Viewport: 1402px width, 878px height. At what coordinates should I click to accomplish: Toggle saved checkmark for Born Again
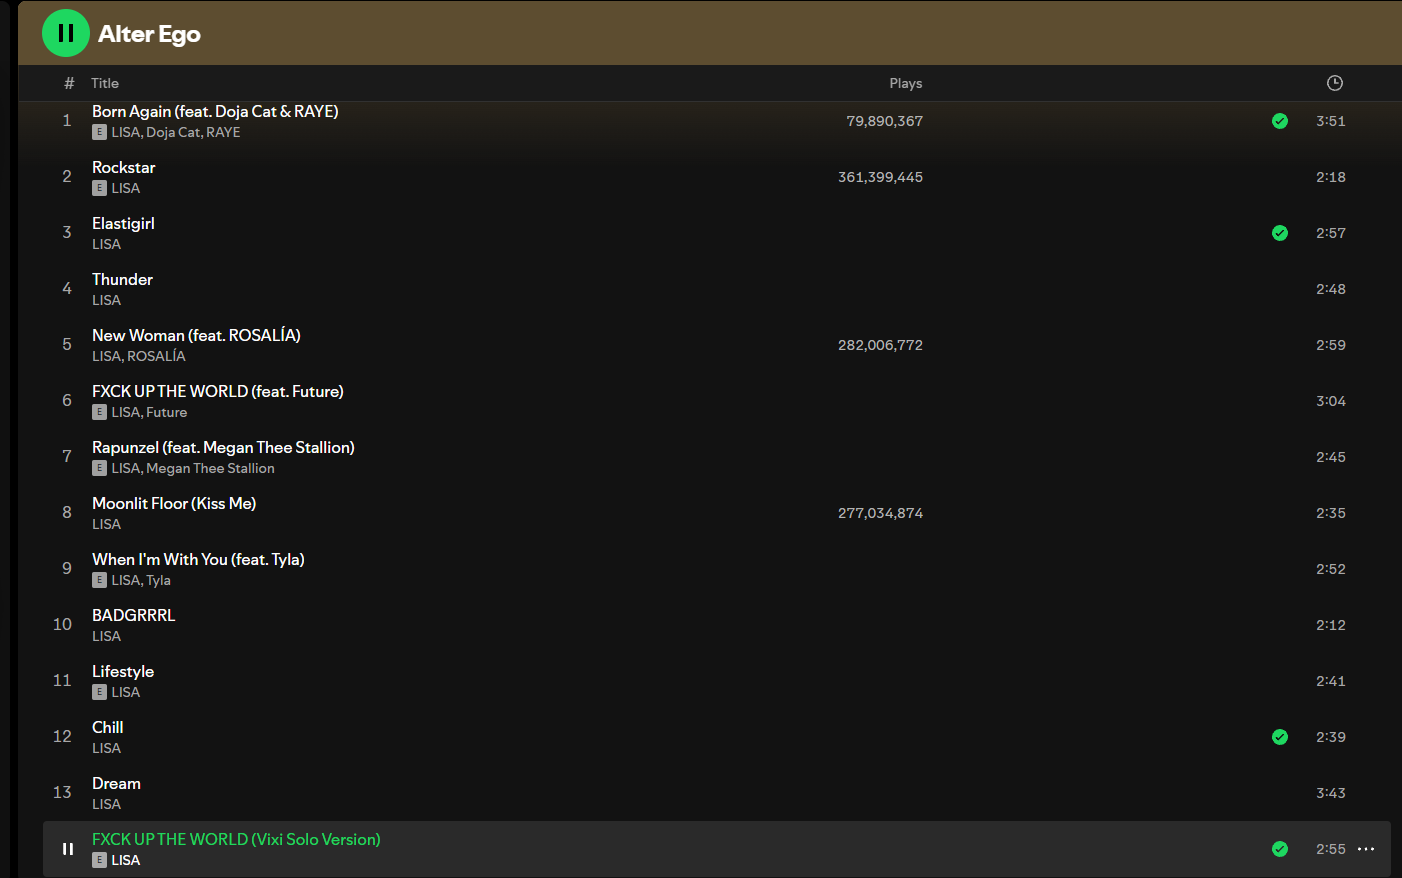[1279, 121]
